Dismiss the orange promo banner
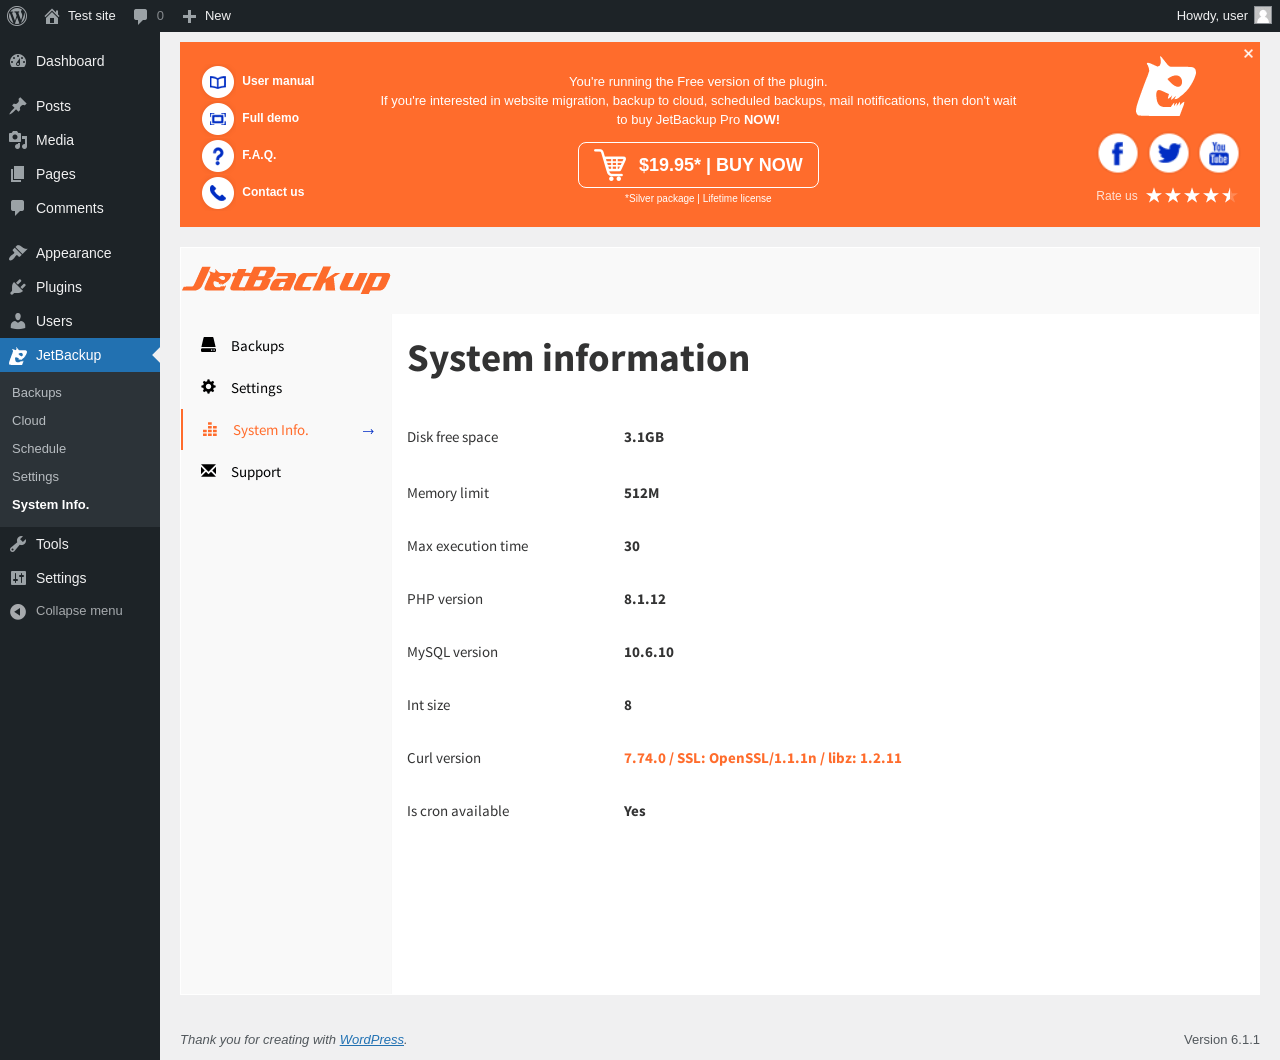The height and width of the screenshot is (1060, 1280). (x=1248, y=54)
